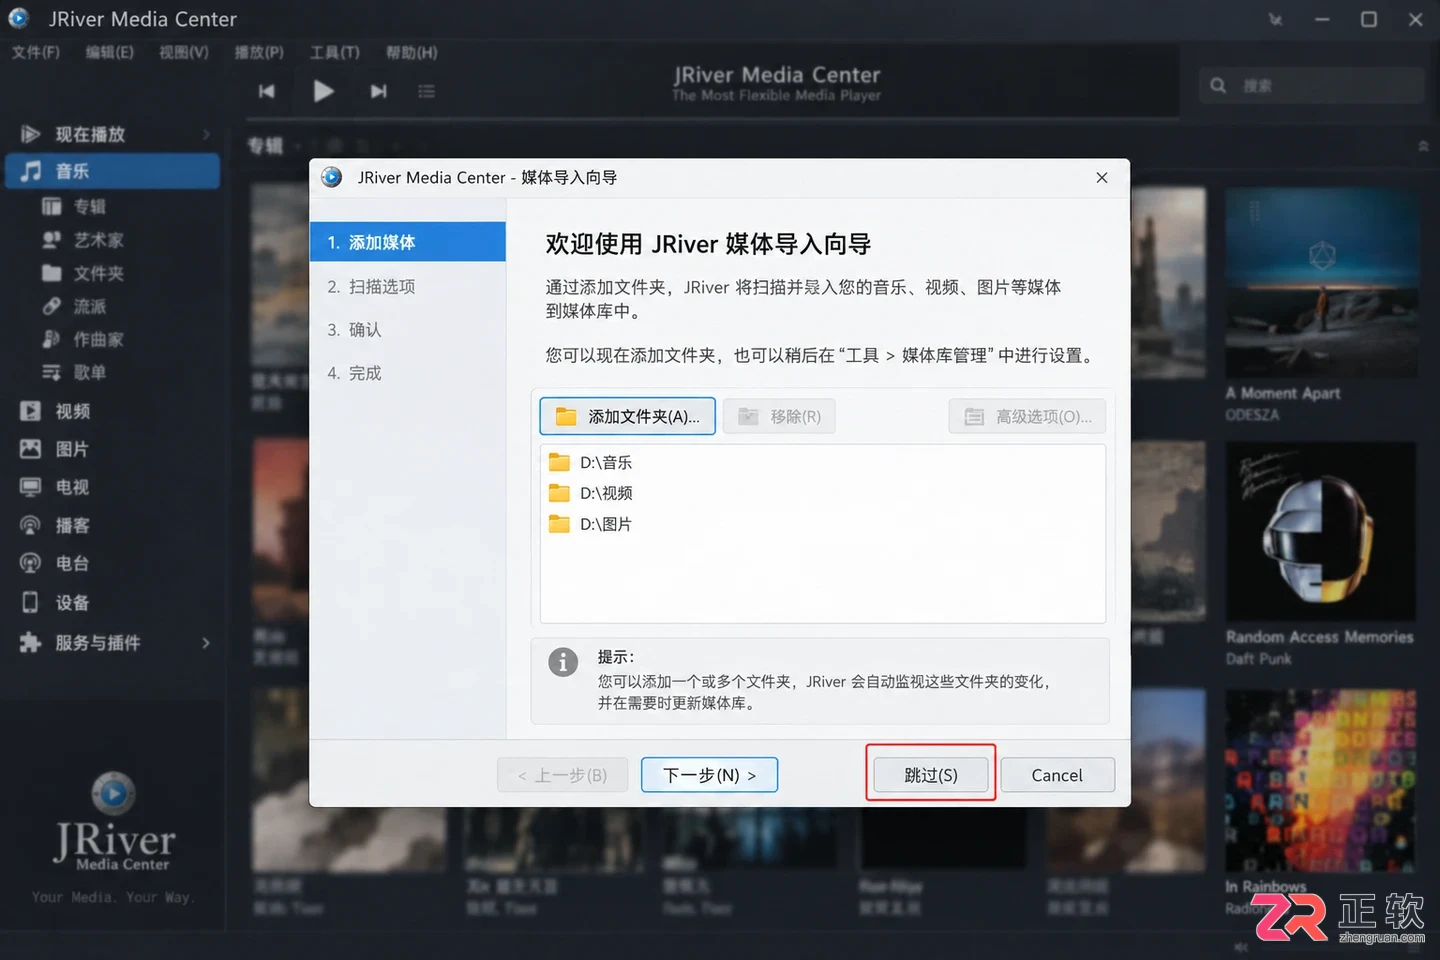Go to 播客 podcast section
This screenshot has height=960, width=1440.
56,525
